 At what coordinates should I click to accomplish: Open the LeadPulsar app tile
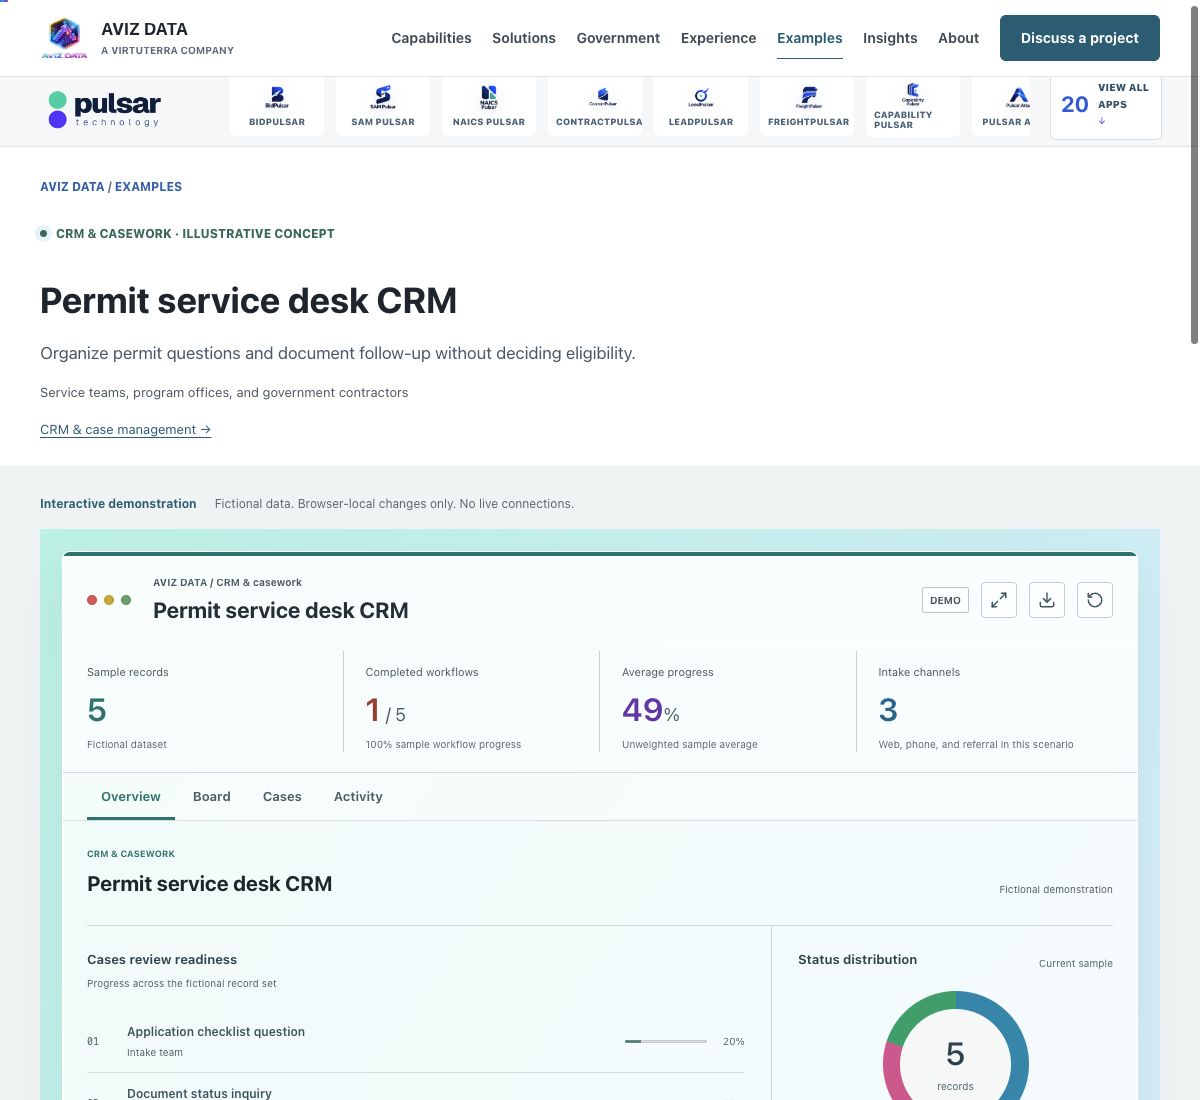tap(701, 107)
